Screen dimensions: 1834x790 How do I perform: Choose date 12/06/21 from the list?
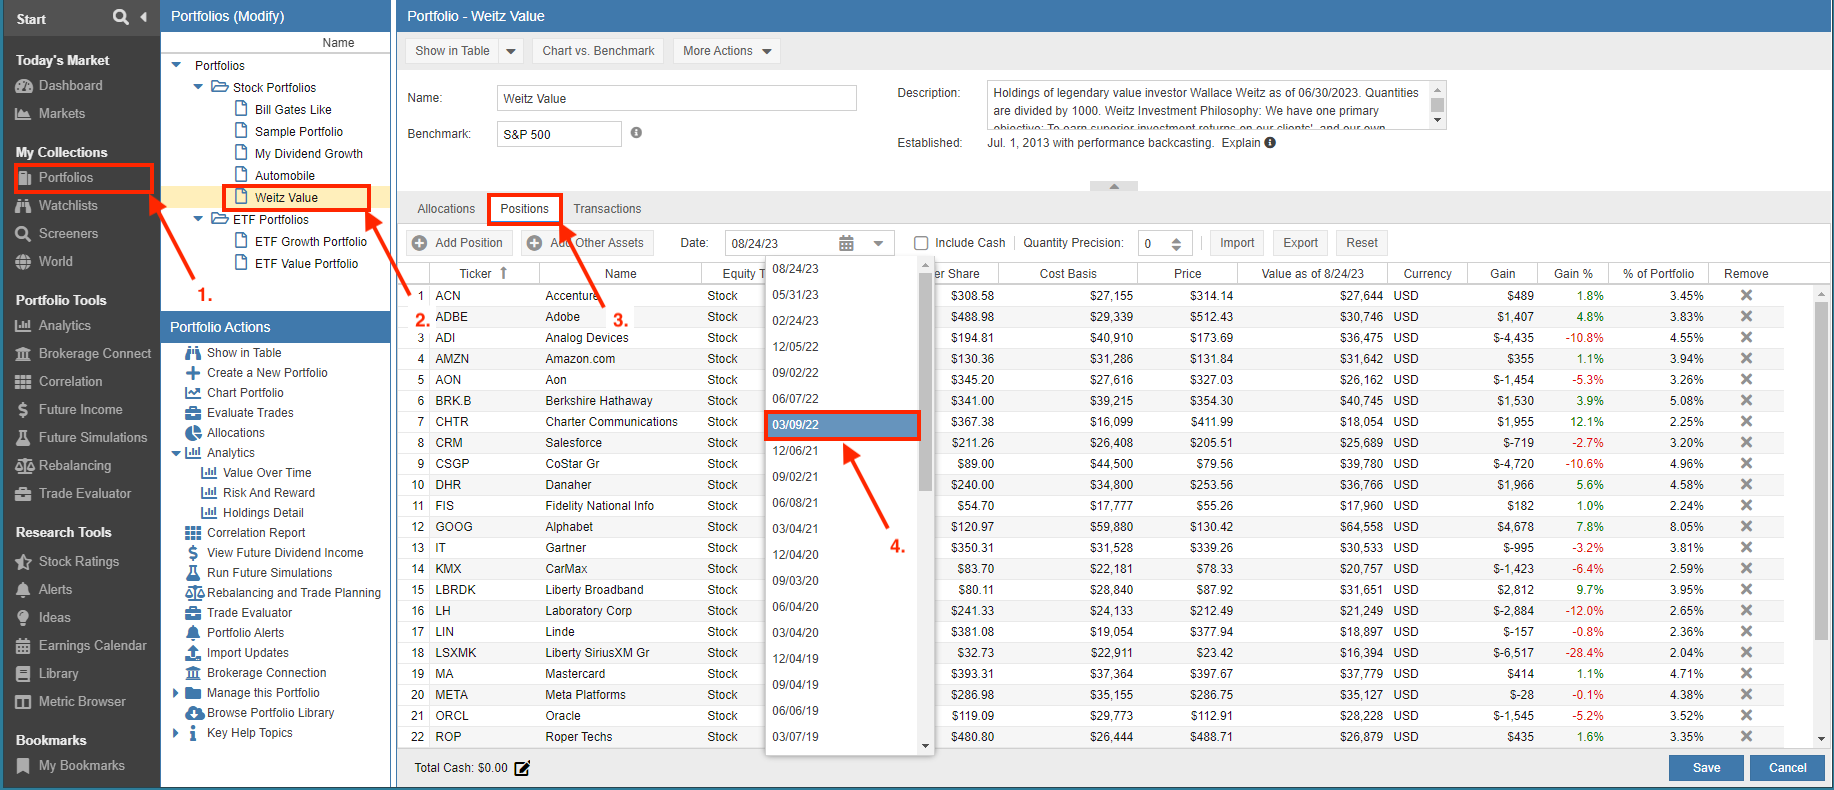[x=842, y=451]
